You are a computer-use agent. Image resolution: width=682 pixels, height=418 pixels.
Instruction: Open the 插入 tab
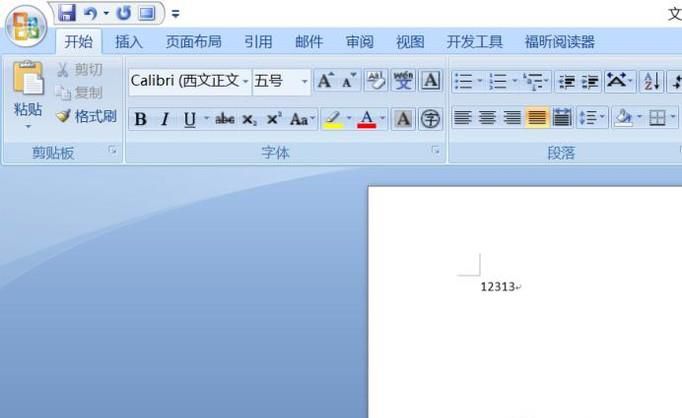coord(129,42)
